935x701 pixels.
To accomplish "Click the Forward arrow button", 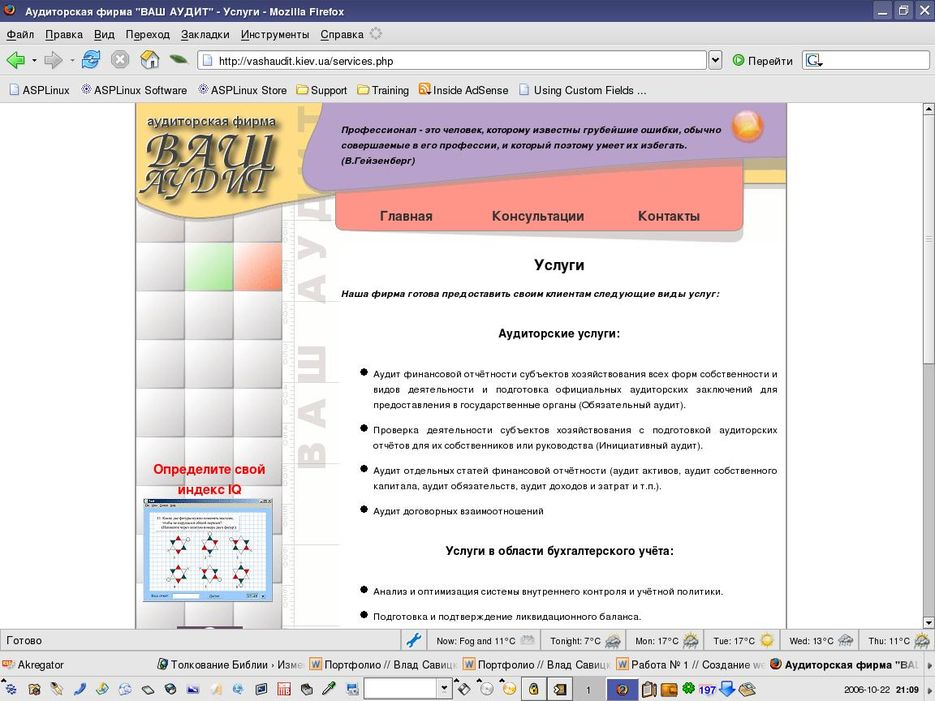I will tap(54, 60).
